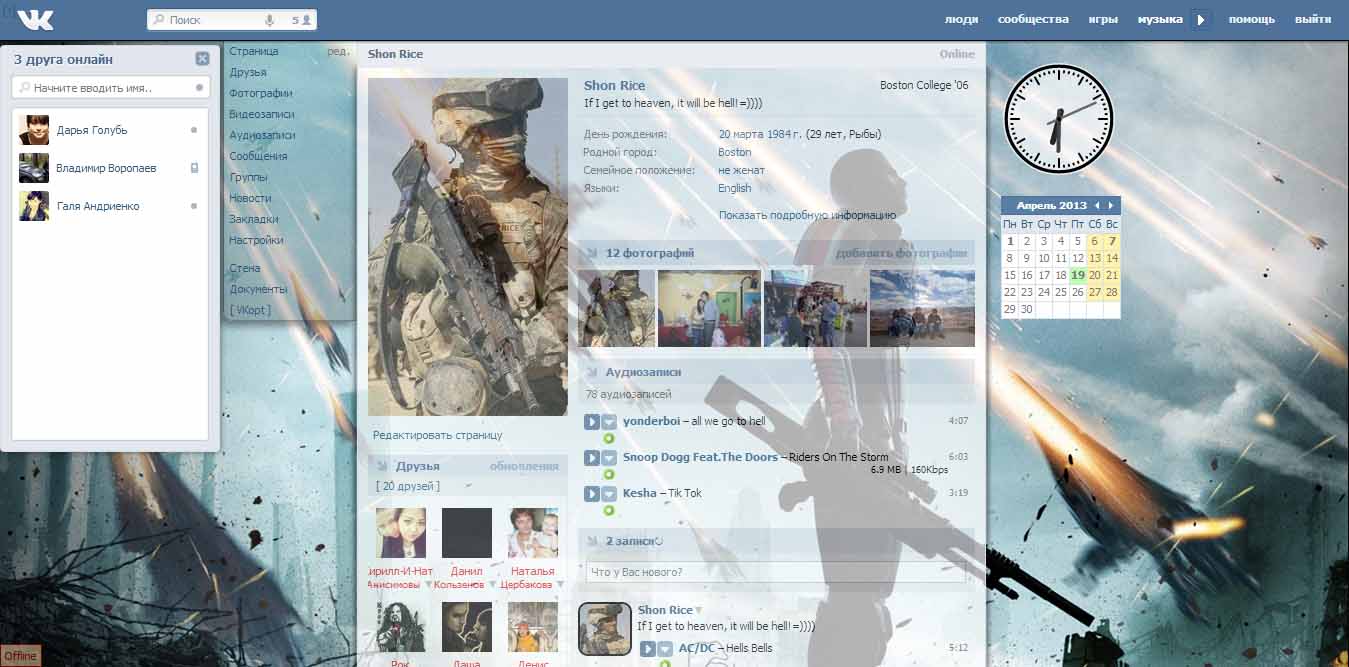Image resolution: width=1349 pixels, height=667 pixels.
Task: Collapse the 'Друзья' section header
Action: (x=381, y=466)
